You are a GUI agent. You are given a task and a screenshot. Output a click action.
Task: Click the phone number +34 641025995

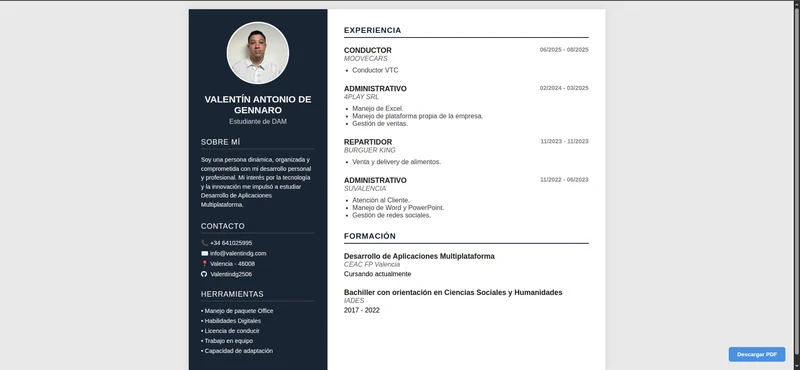[231, 243]
